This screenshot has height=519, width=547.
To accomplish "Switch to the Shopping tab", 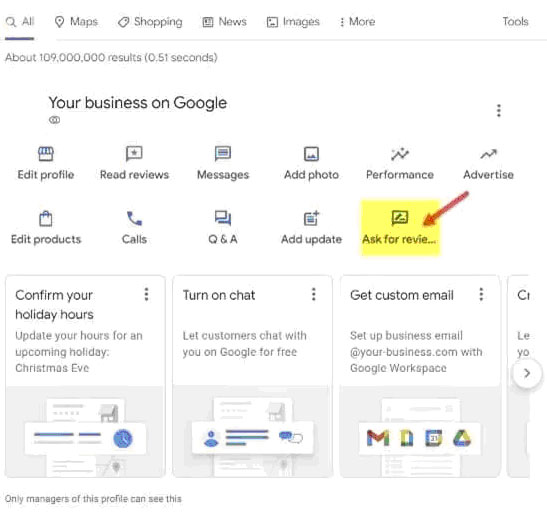I will (x=150, y=22).
